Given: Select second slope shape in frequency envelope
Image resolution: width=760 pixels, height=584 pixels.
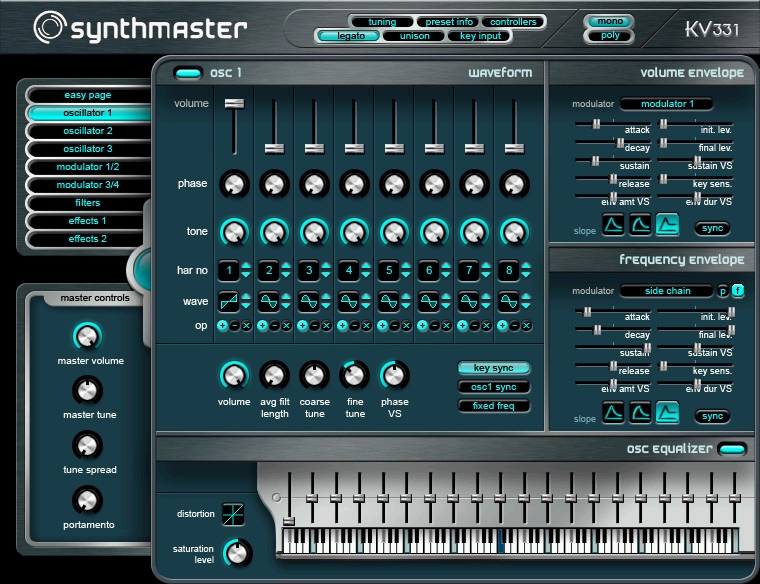Looking at the screenshot, I should (640, 413).
